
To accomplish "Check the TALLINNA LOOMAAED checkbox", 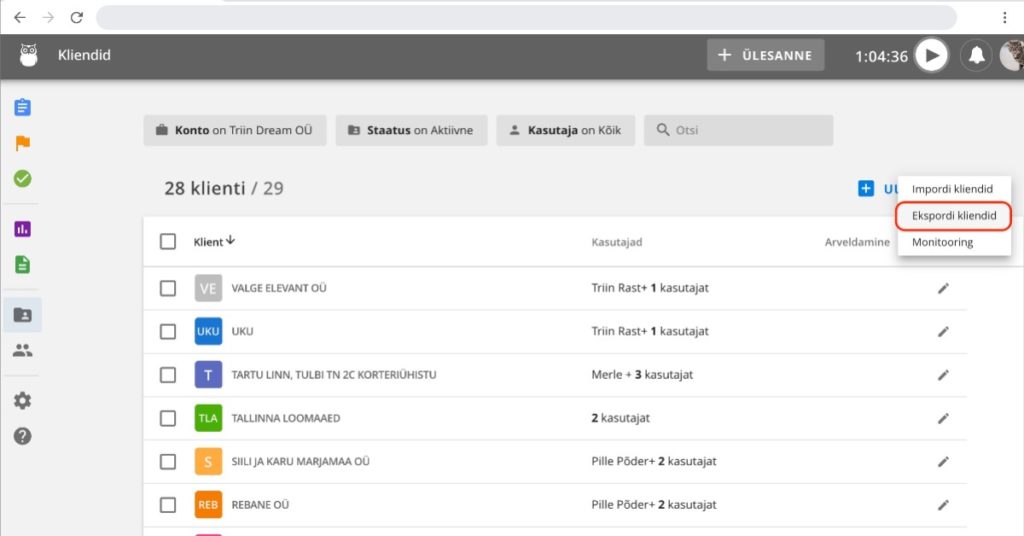I will (168, 418).
